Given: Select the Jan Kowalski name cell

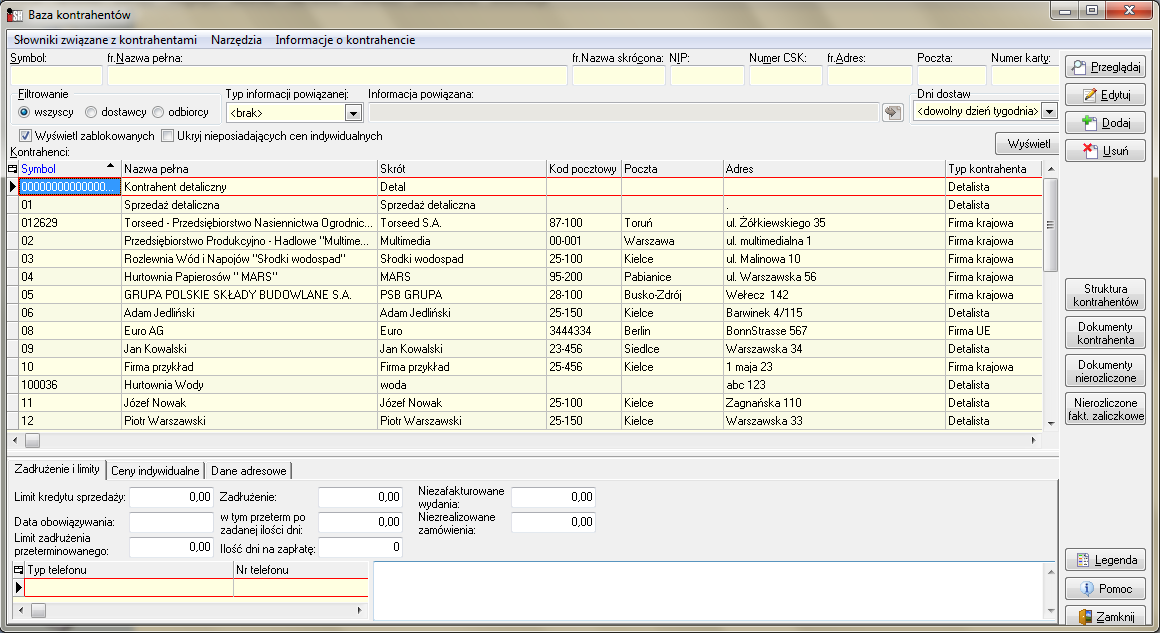Looking at the screenshot, I should click(249, 348).
